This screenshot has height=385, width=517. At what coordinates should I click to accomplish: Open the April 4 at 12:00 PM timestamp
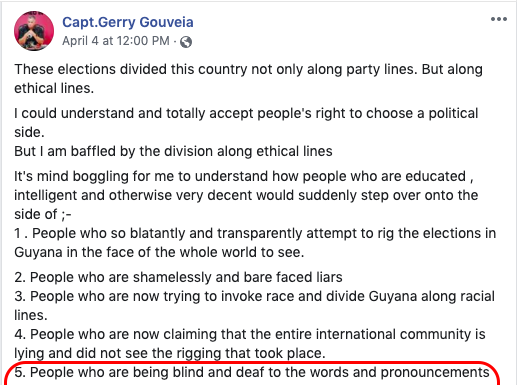[116, 41]
